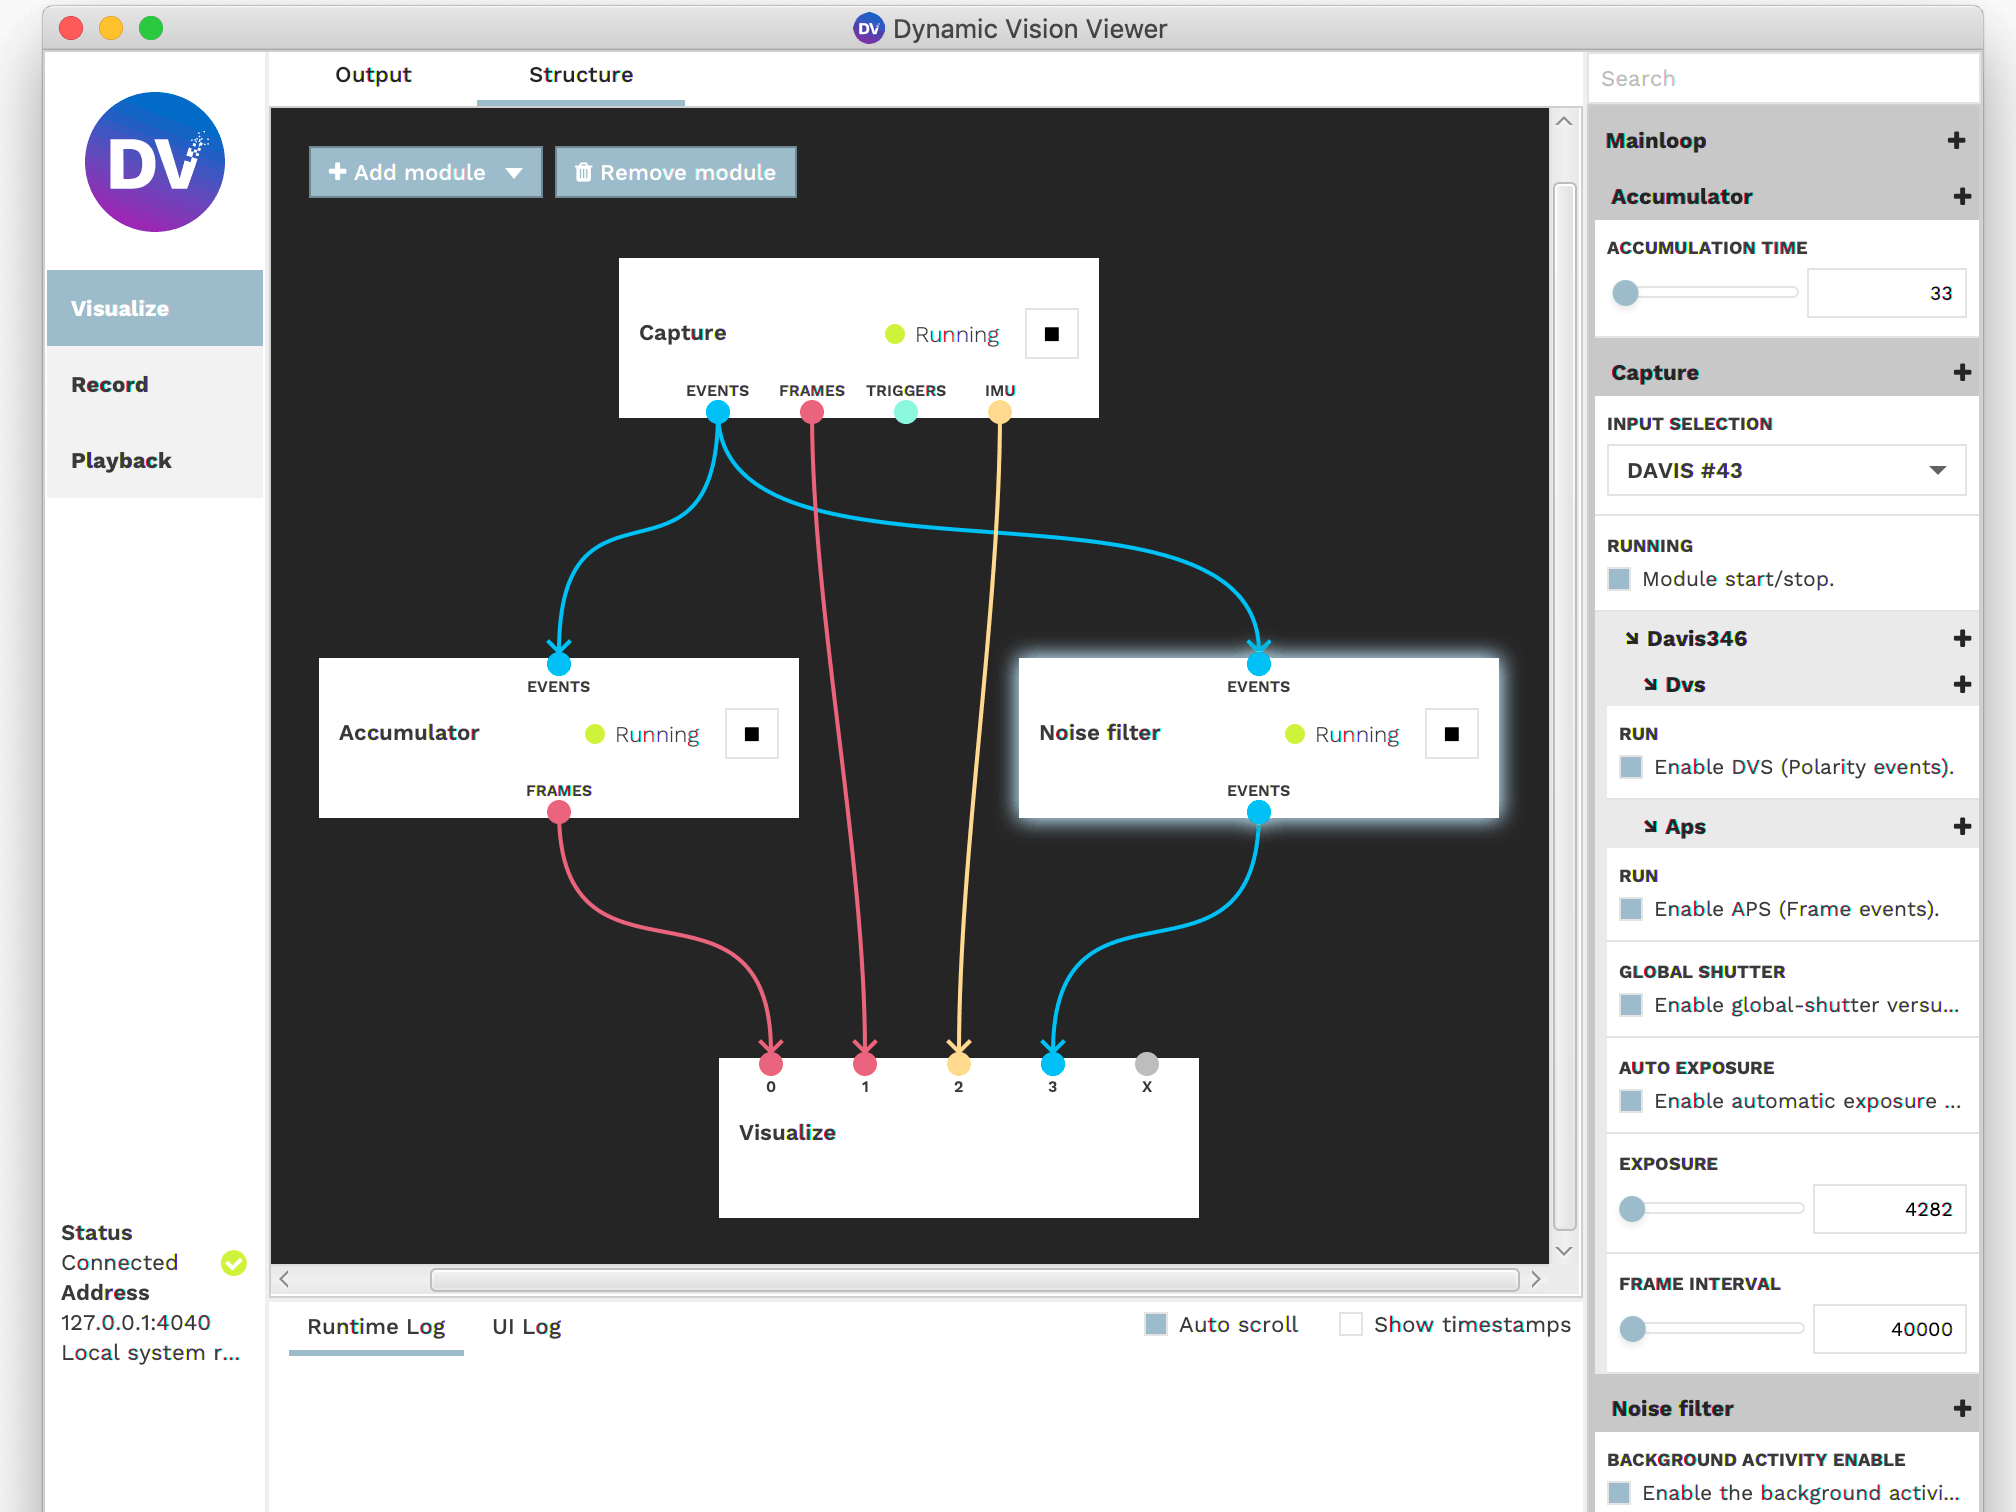2016x1512 pixels.
Task: Stop the Capture module with its square button
Action: click(1051, 334)
